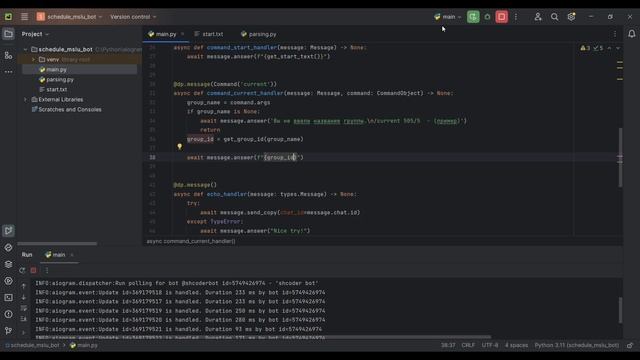Open IDE settings gear
Image resolution: width=640 pixels, height=360 pixels.
(571, 17)
